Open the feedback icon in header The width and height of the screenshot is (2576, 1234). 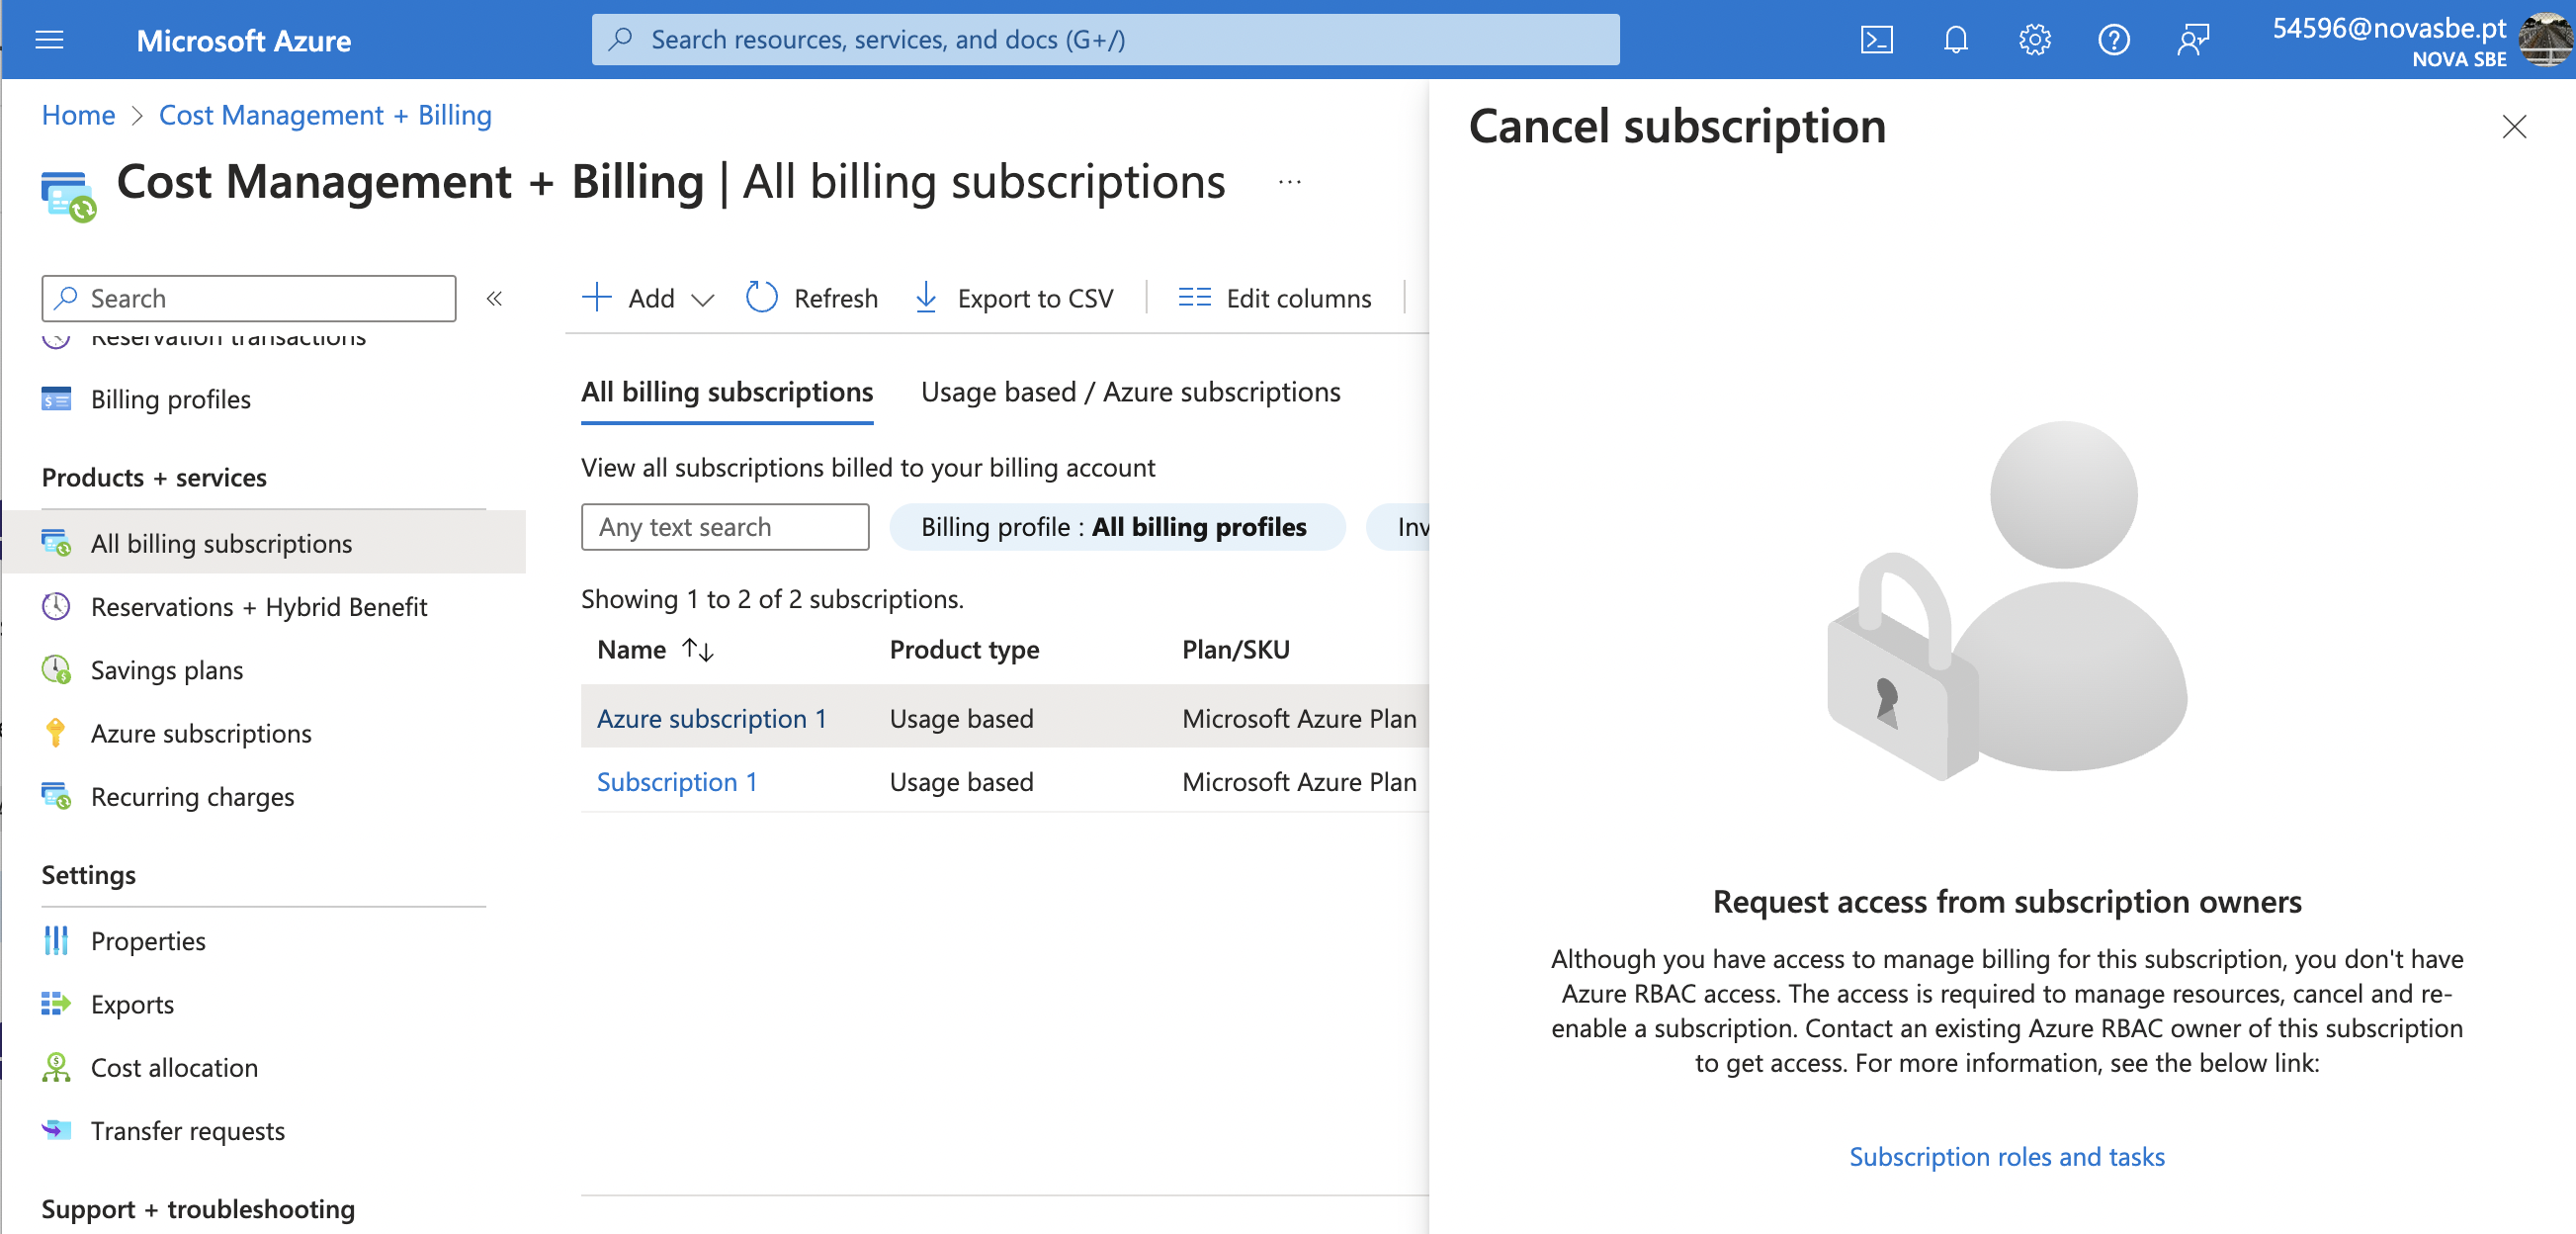coord(2192,40)
